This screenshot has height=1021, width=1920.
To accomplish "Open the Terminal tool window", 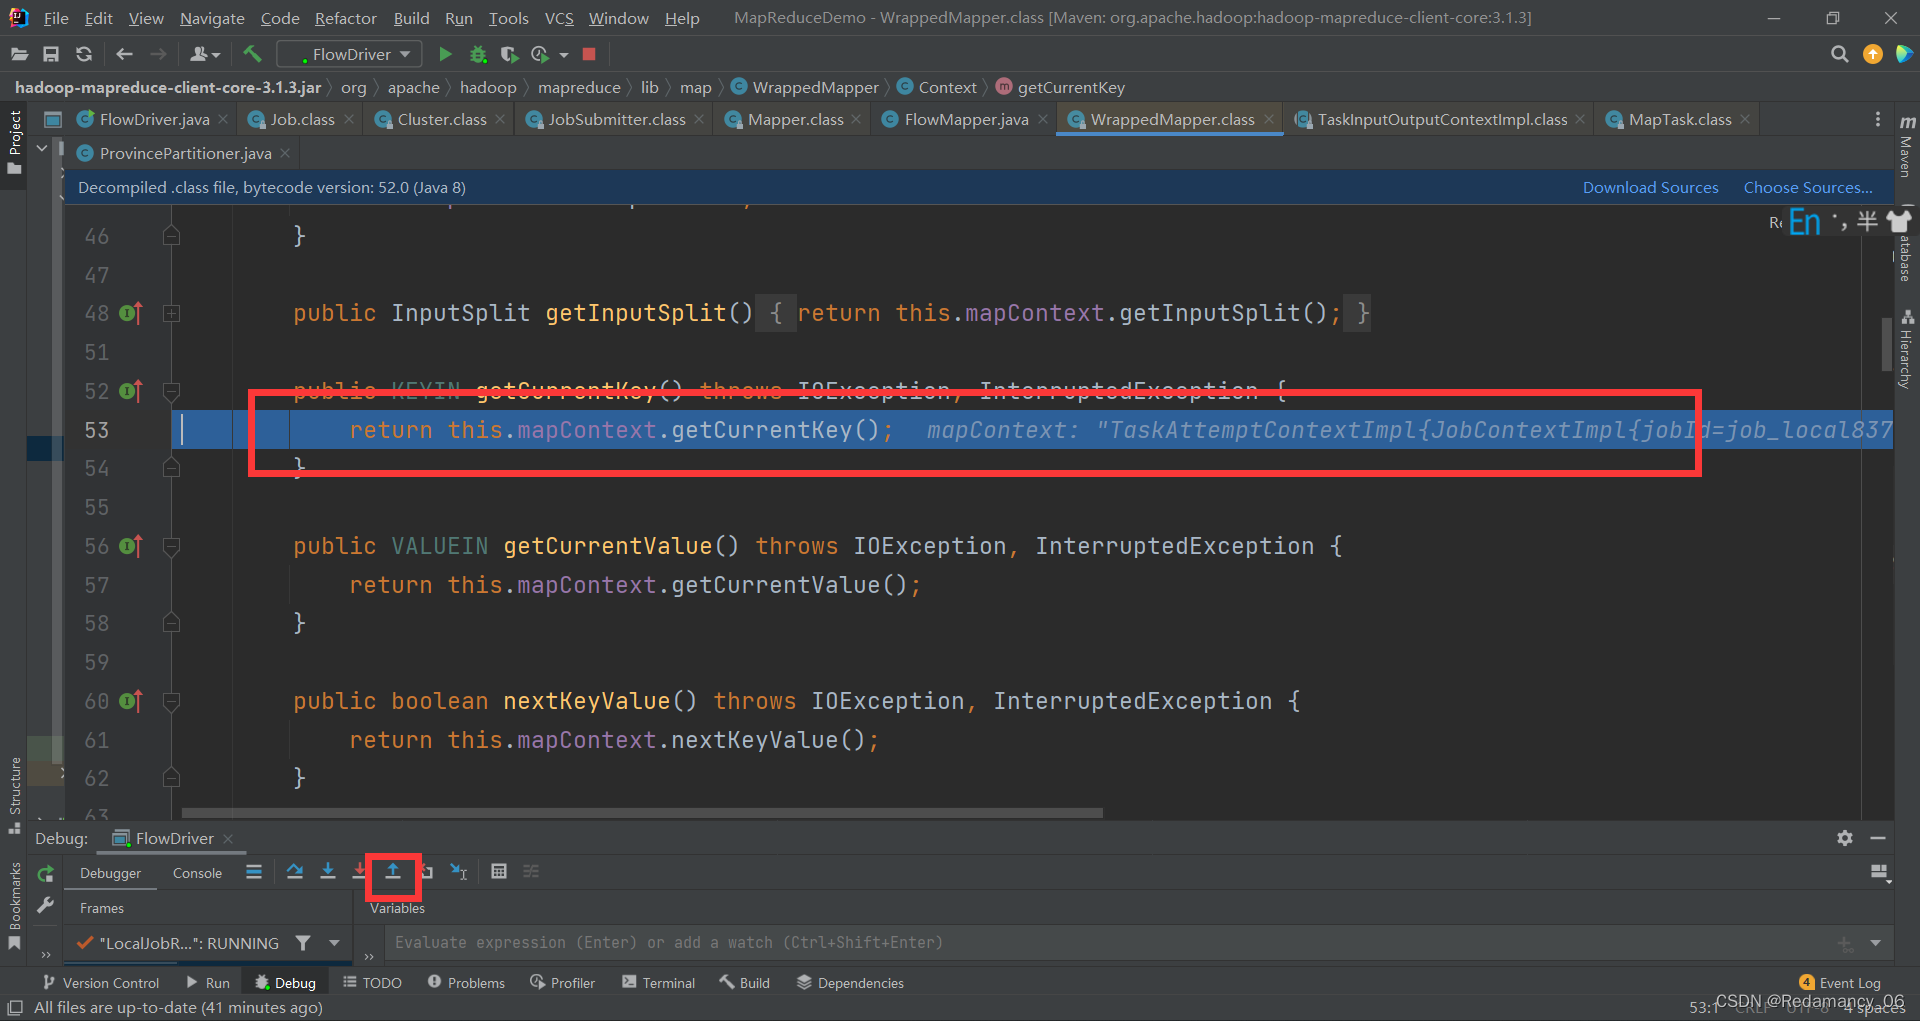I will (x=658, y=983).
